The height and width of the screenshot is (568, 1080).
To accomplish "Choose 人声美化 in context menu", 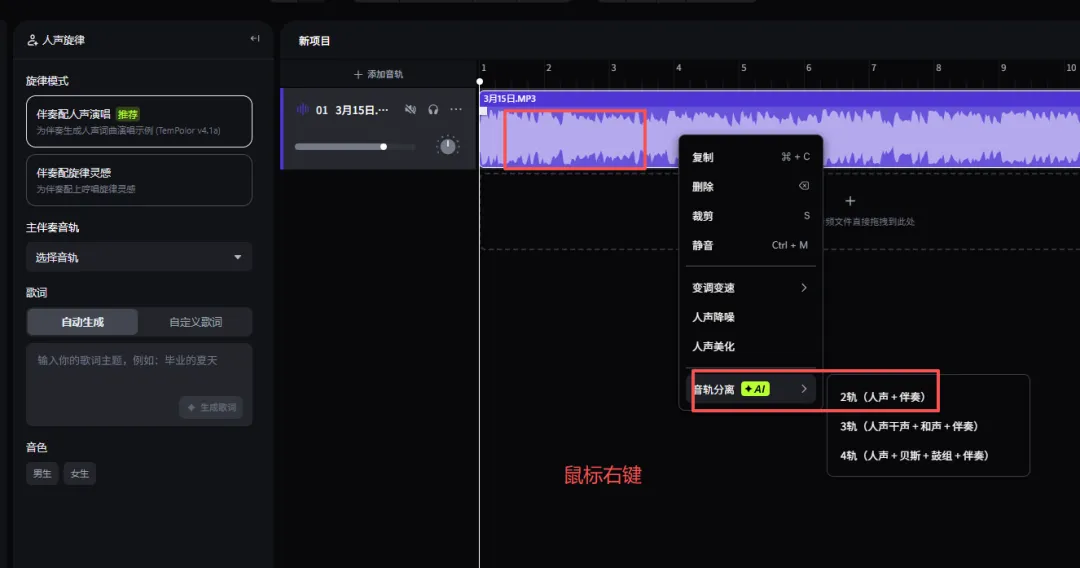I will (x=750, y=346).
